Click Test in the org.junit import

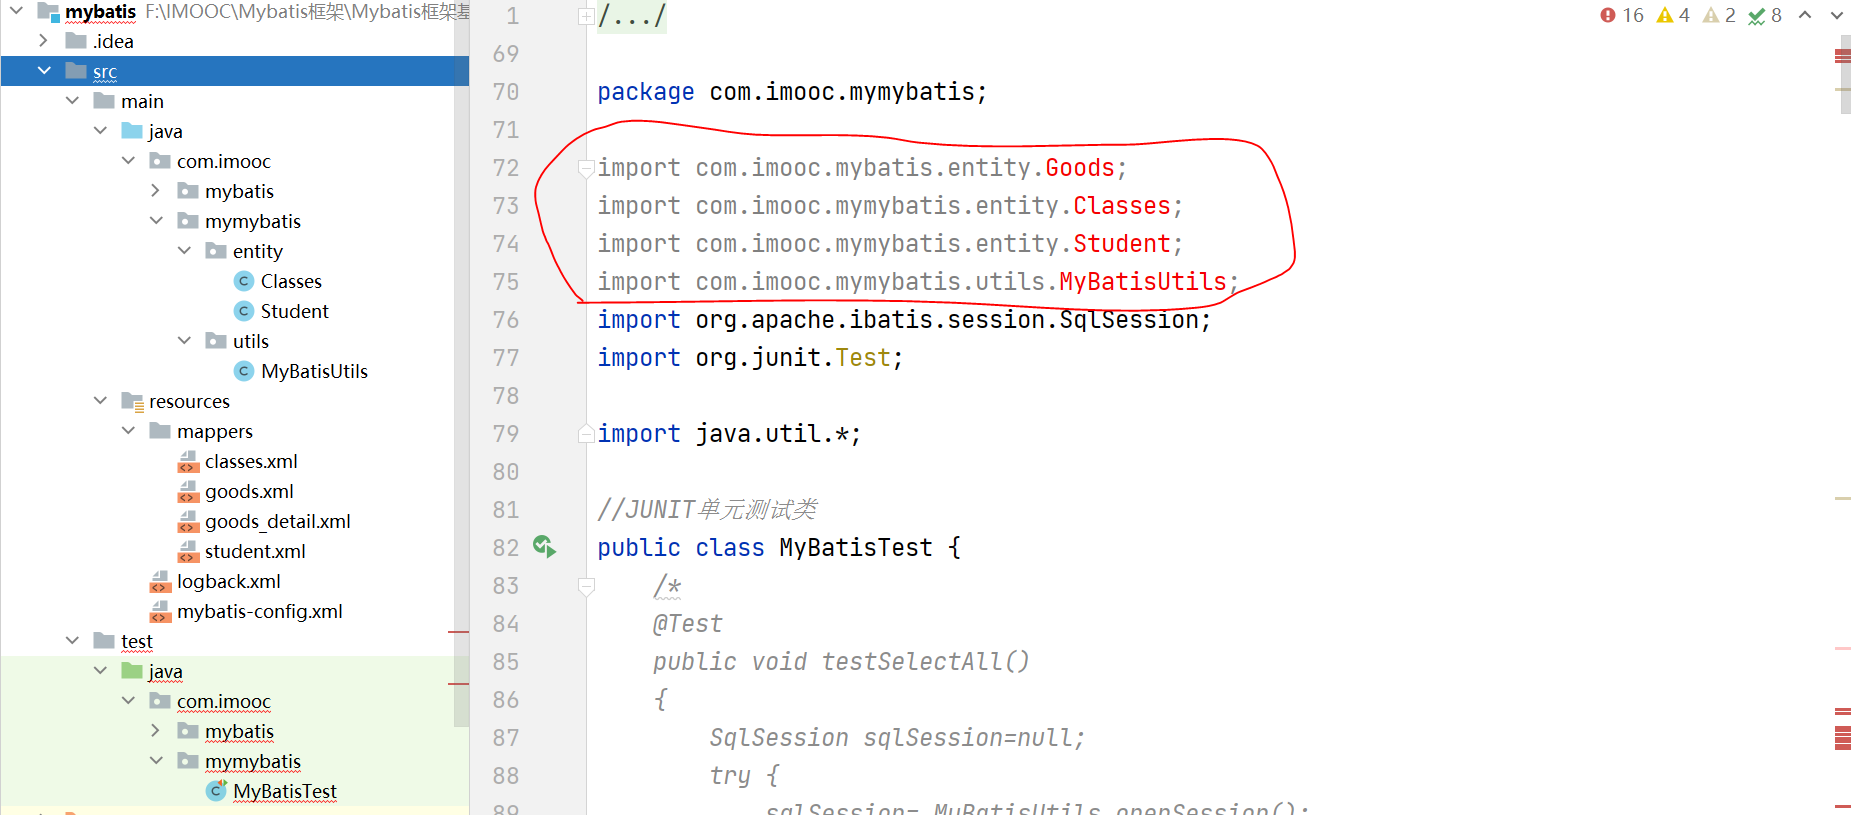tap(863, 358)
